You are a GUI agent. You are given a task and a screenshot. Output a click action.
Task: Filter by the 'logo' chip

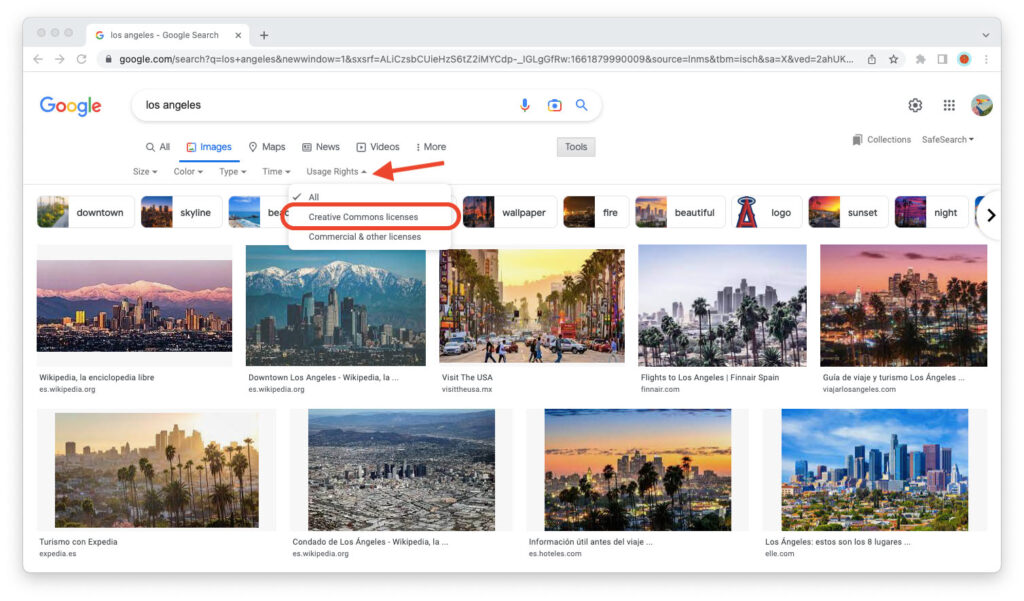[x=766, y=212]
